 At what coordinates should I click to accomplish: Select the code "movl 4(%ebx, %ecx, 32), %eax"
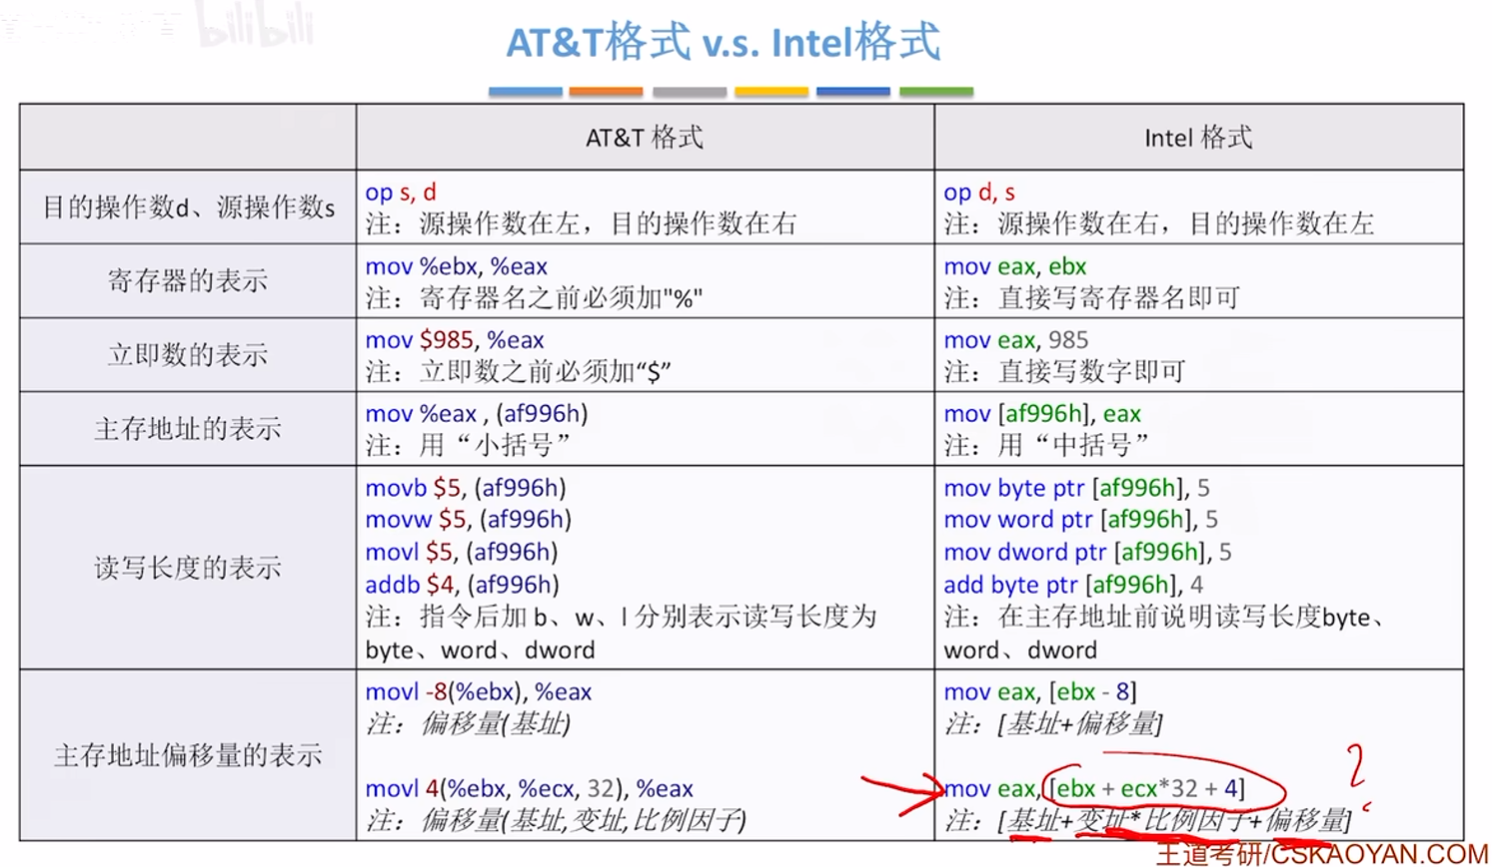point(530,789)
